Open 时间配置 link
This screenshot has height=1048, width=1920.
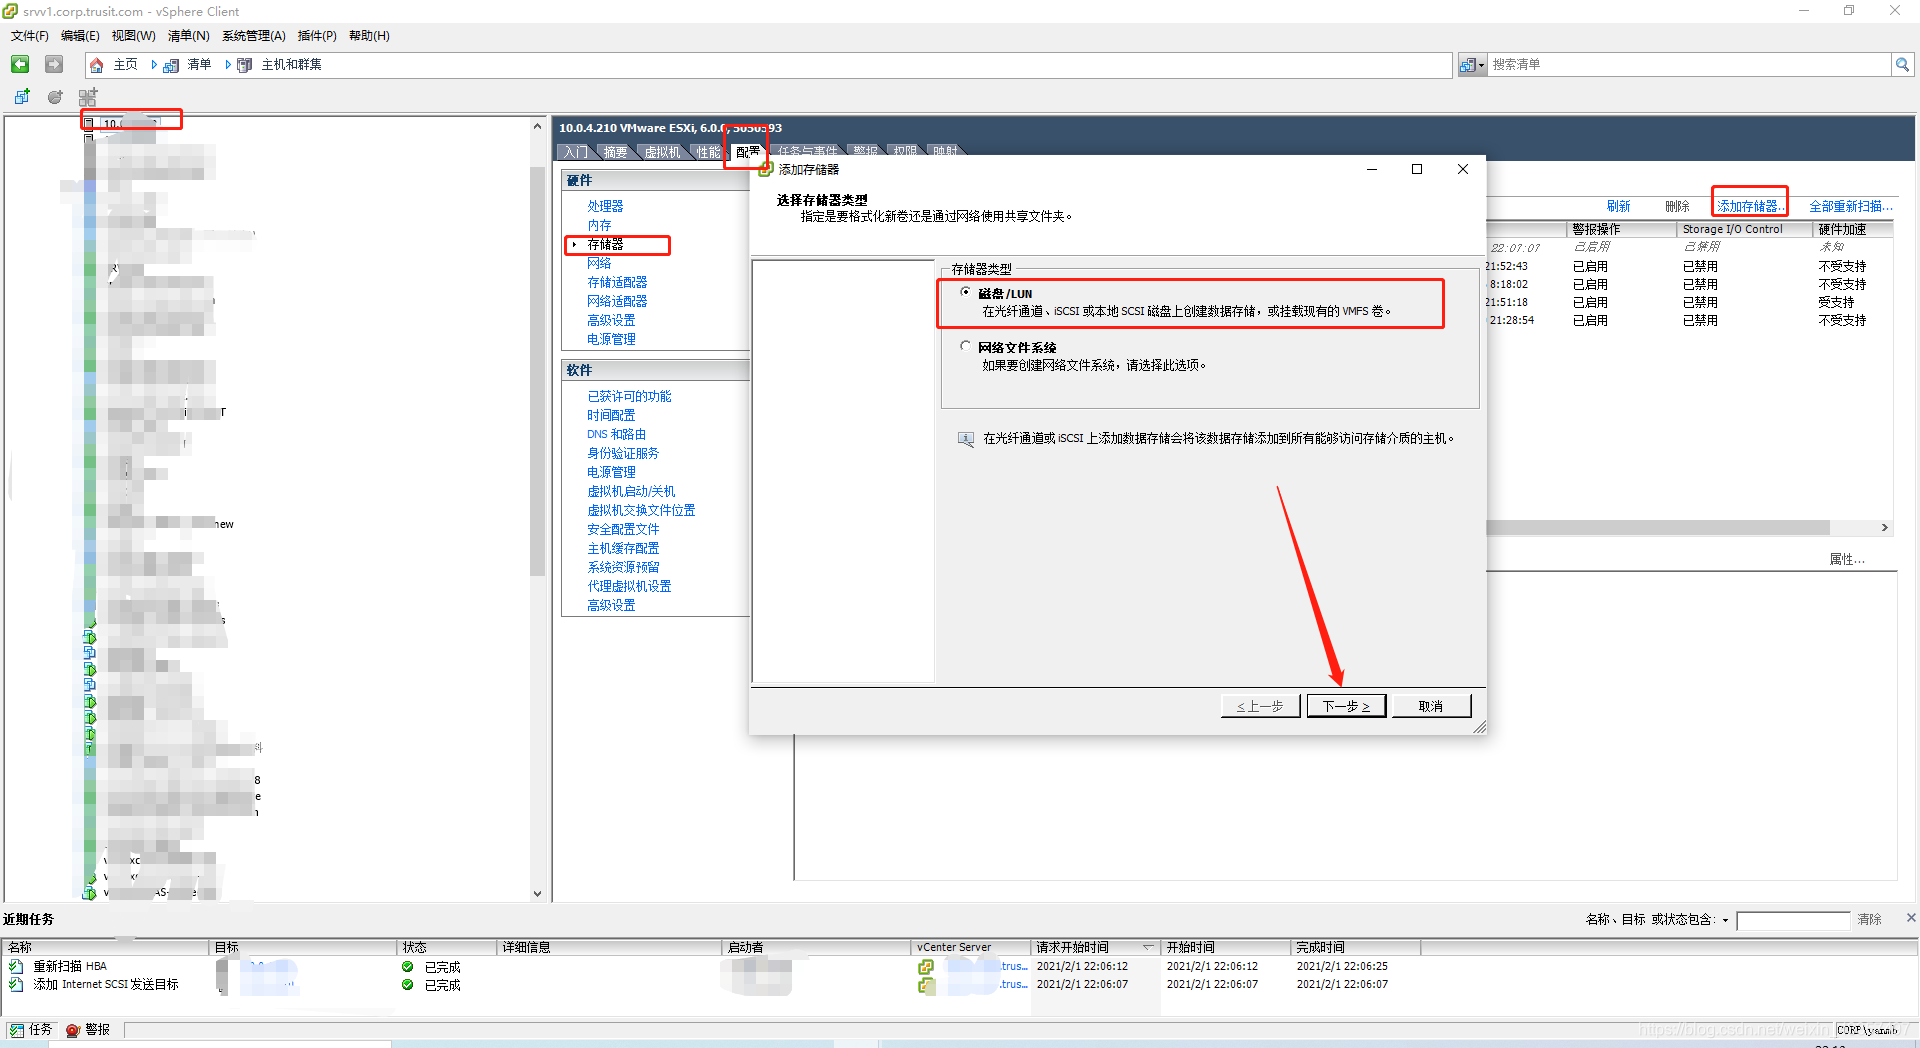pos(611,415)
